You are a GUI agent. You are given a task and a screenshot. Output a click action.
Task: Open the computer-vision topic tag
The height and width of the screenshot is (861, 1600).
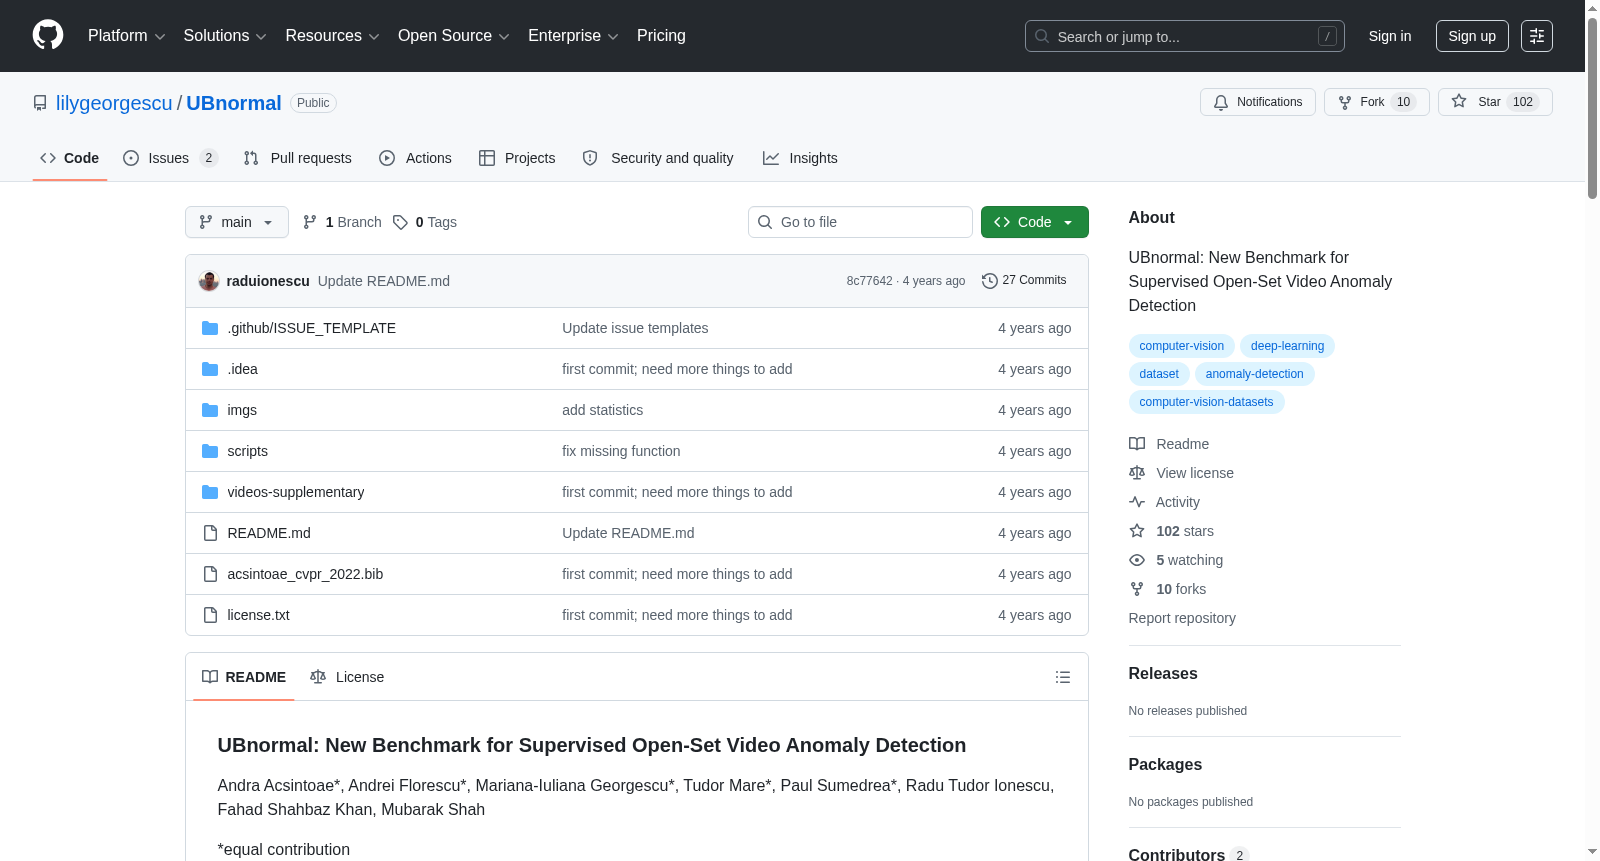tap(1181, 346)
